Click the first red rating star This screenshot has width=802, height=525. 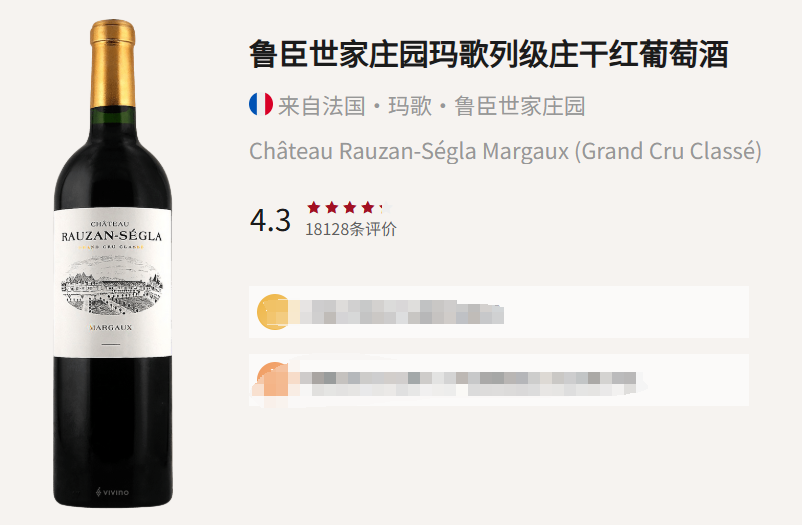point(314,207)
